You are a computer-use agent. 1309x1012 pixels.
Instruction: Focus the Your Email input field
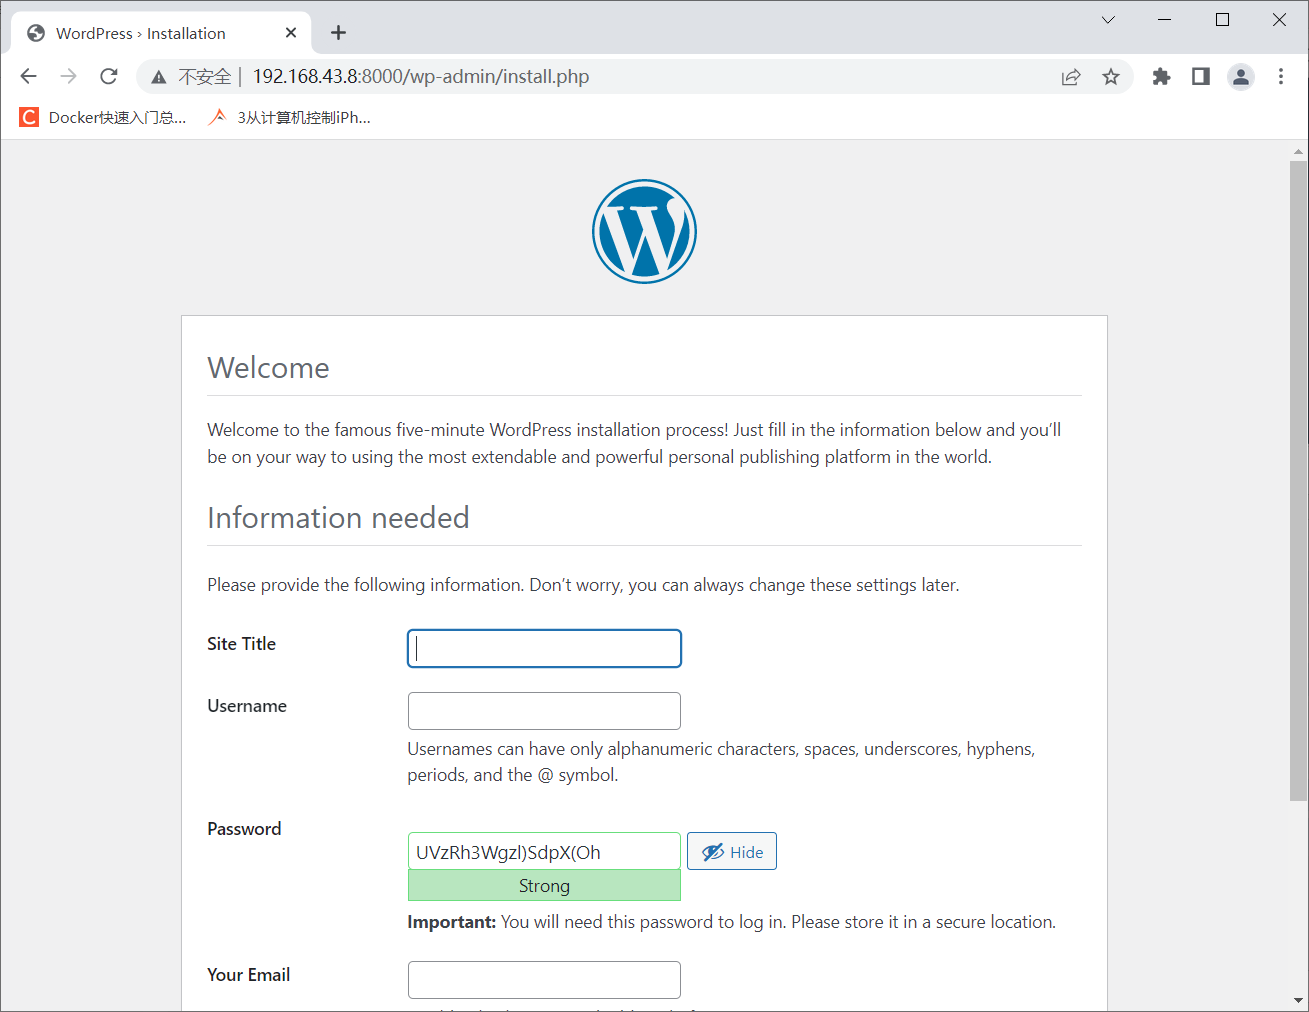(x=544, y=980)
